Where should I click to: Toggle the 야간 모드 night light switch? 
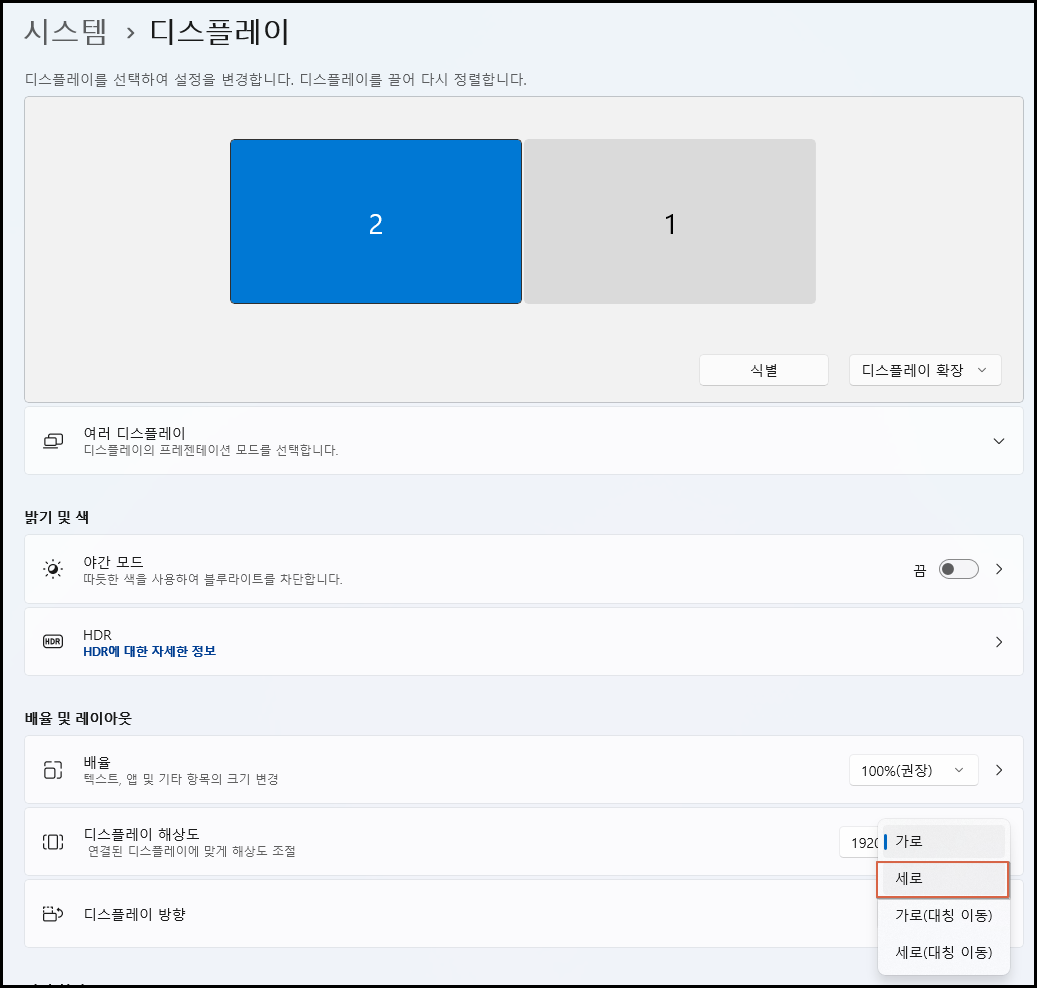pyautogui.click(x=958, y=569)
